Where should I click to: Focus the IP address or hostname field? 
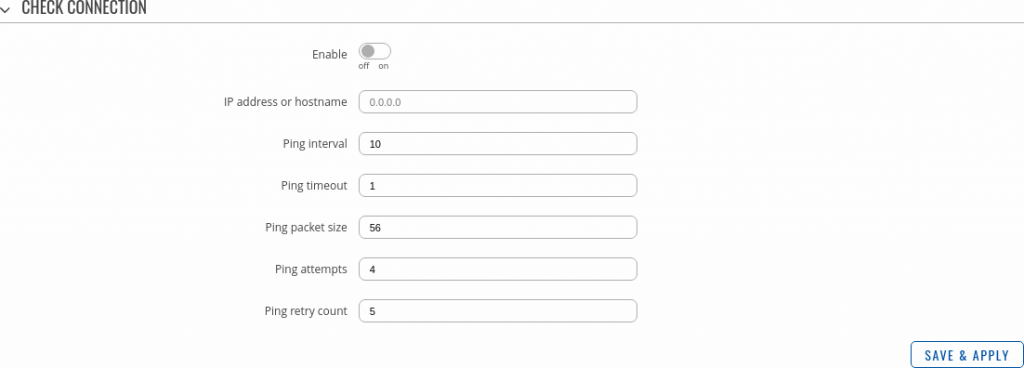pos(498,102)
